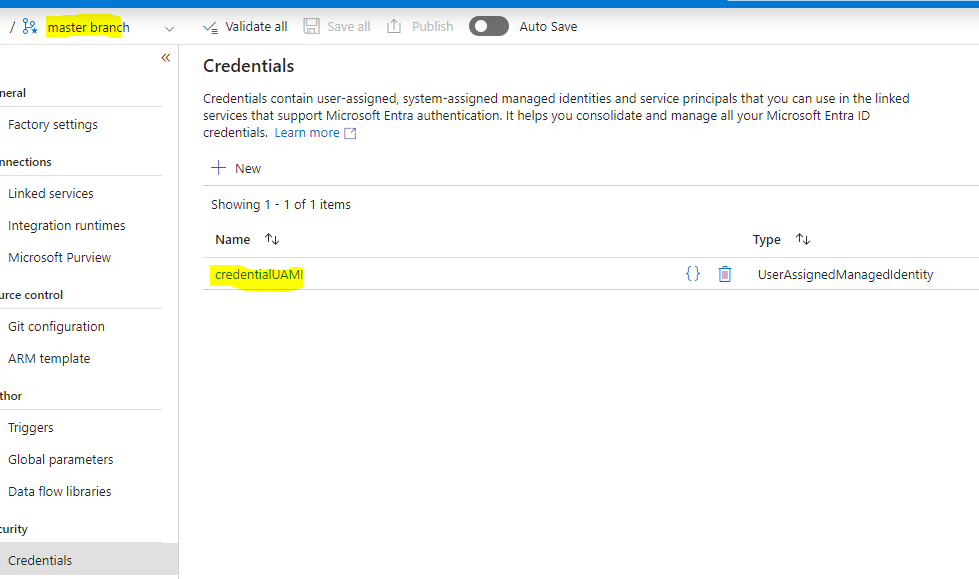Open ARM template from source control section

tap(48, 358)
